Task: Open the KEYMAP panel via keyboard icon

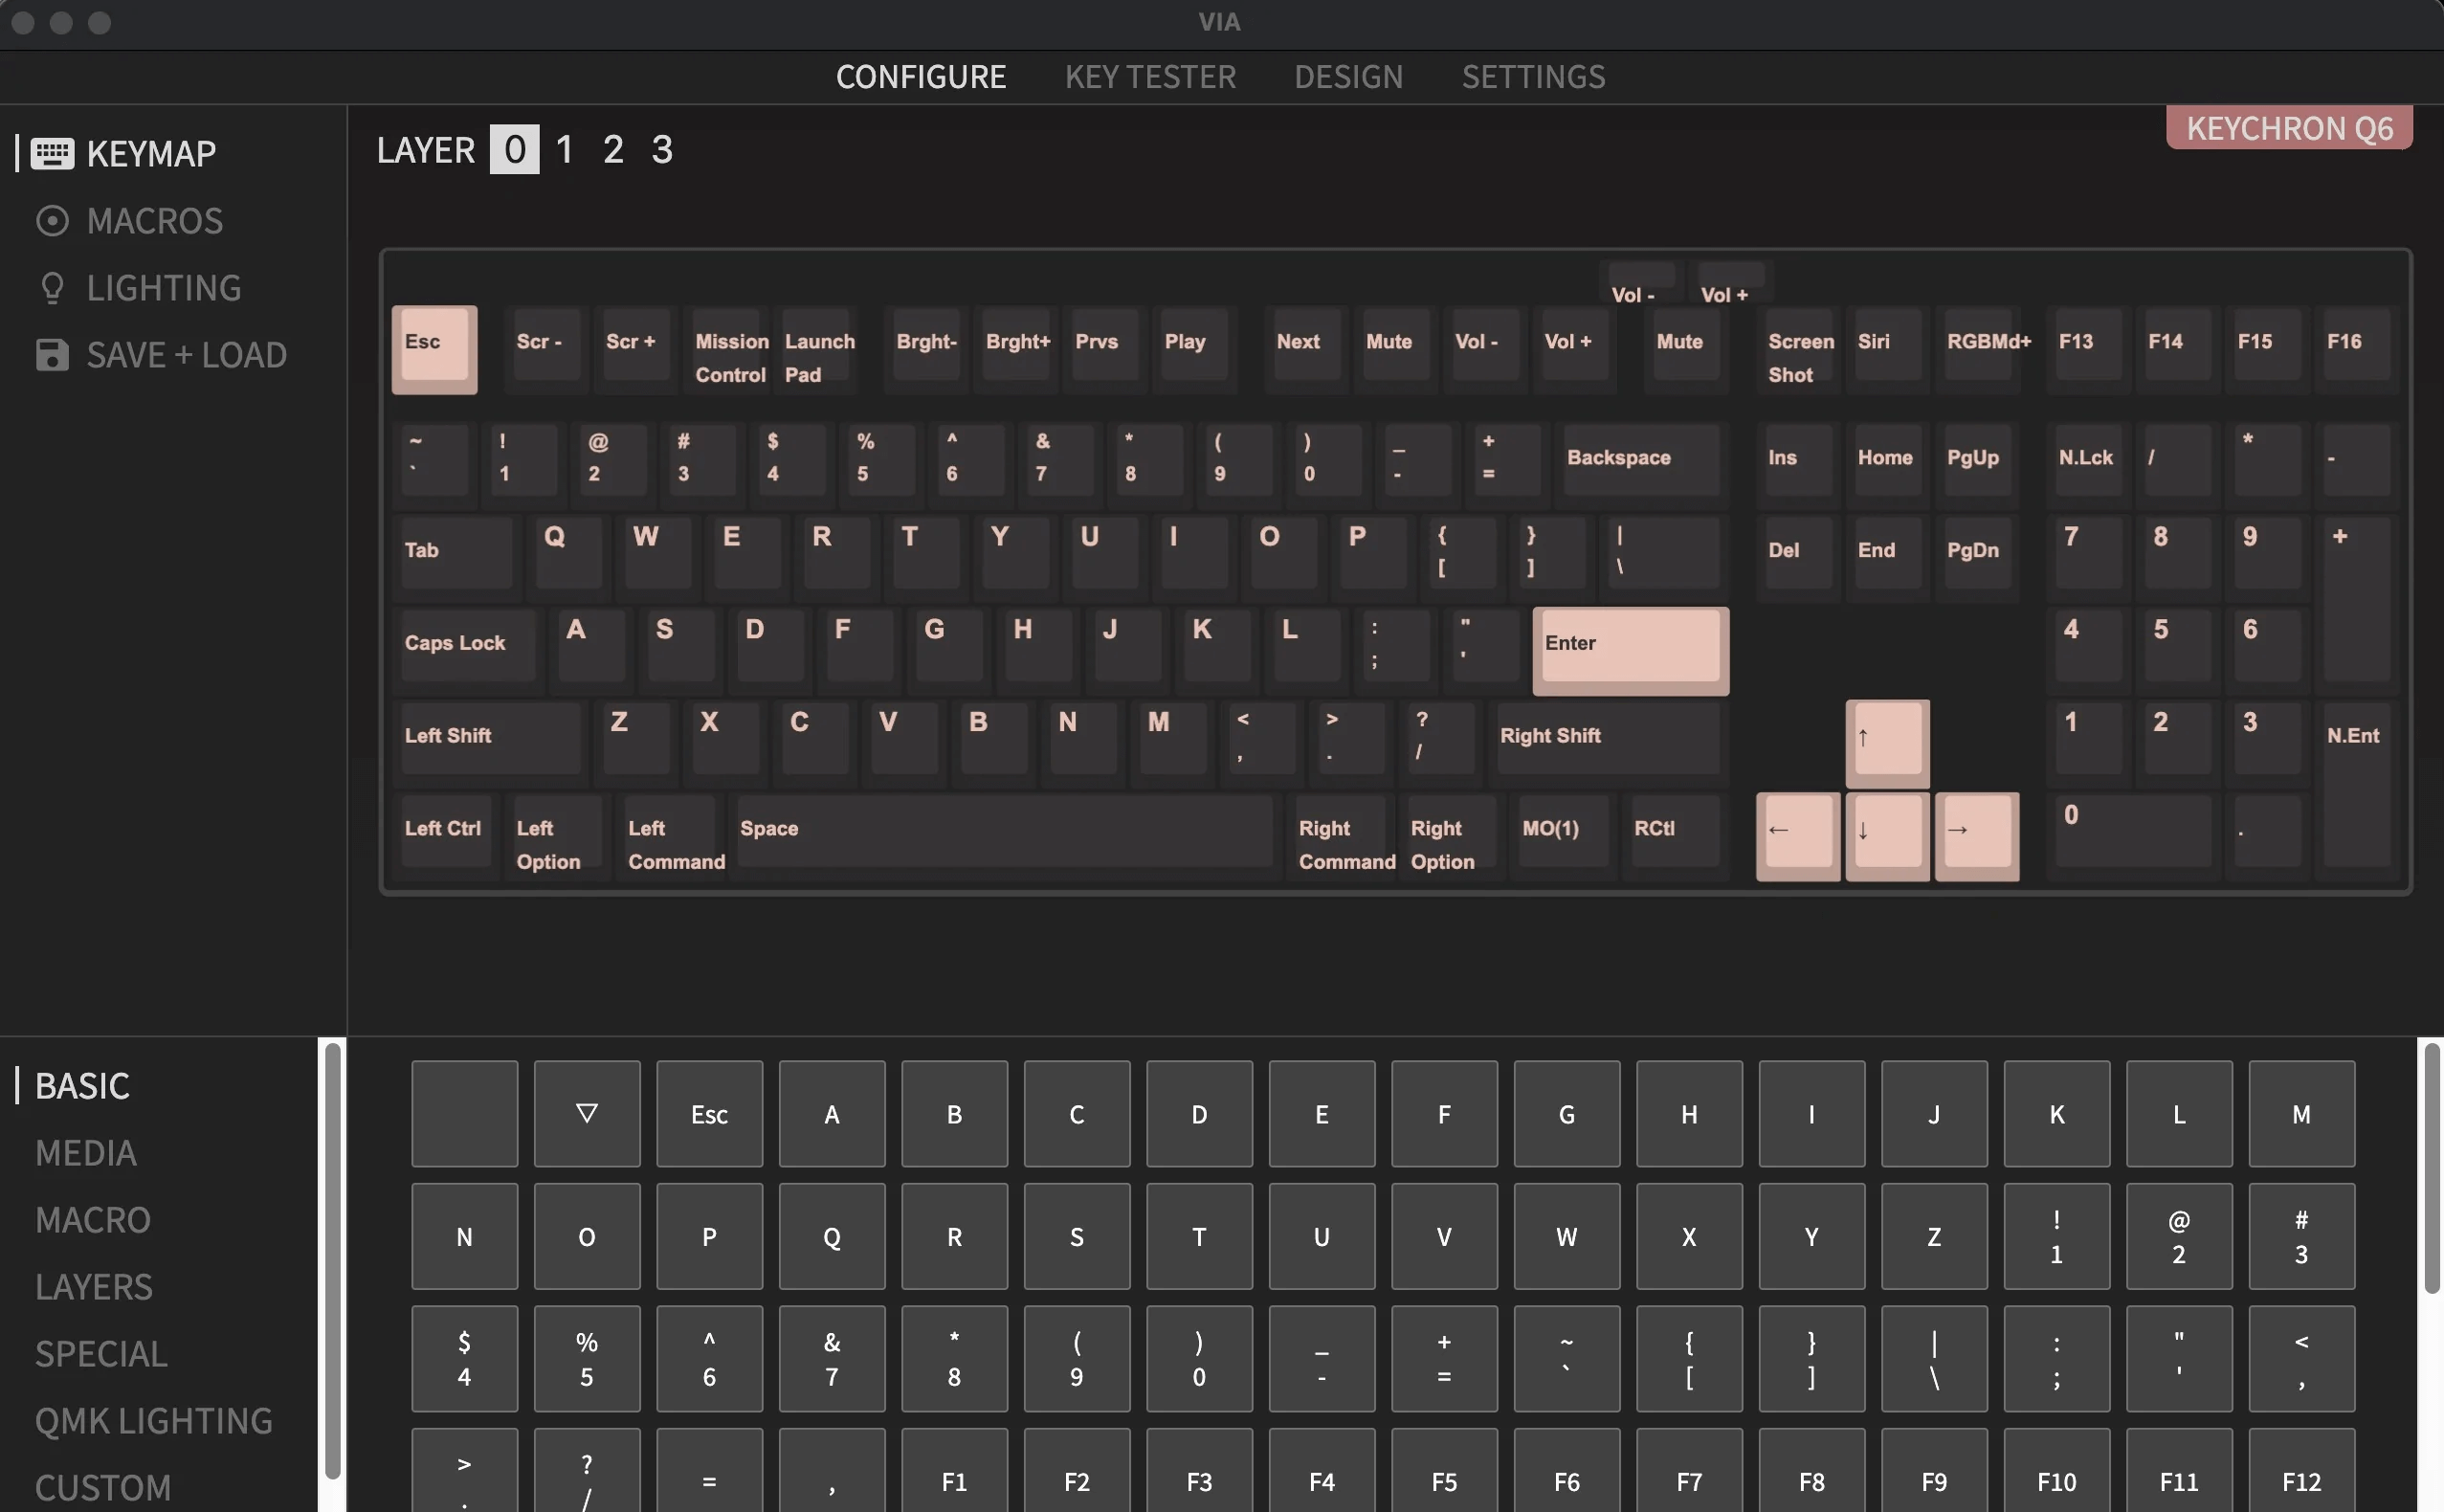Action: coord(53,152)
